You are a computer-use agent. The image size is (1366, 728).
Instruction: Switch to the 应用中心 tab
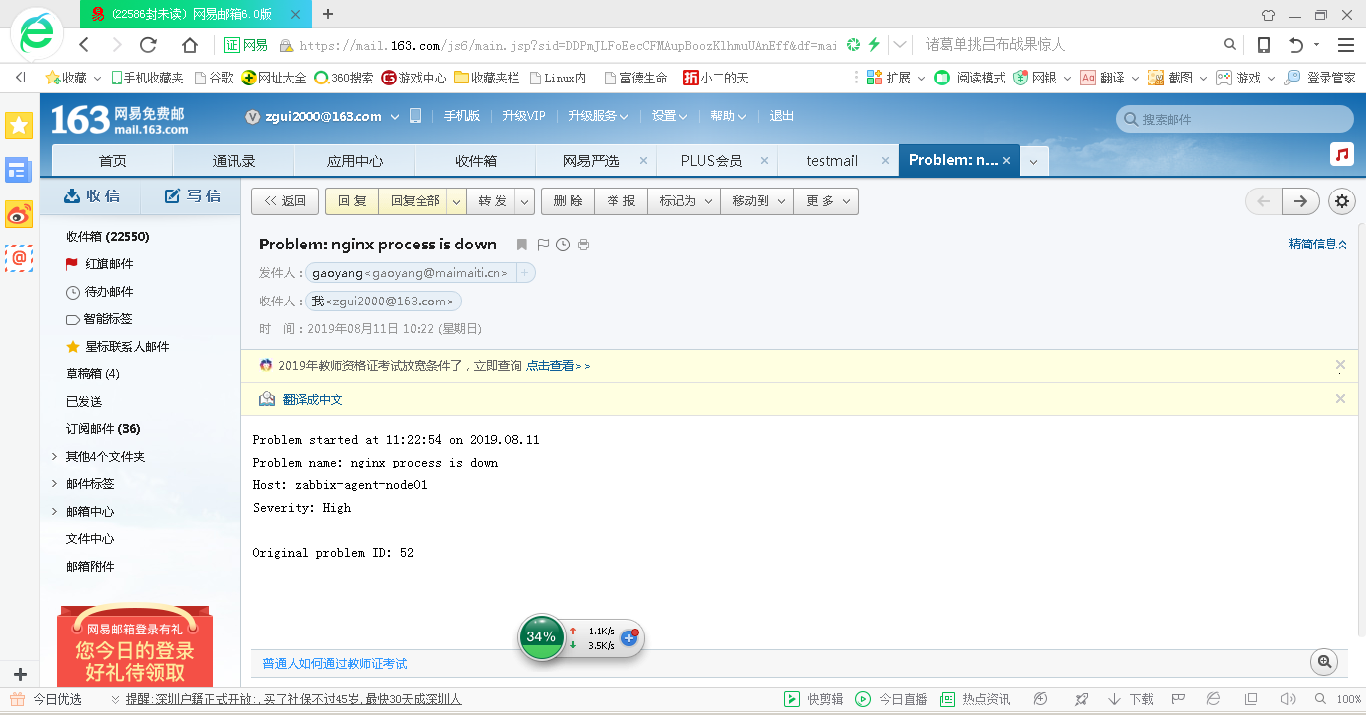[355, 161]
